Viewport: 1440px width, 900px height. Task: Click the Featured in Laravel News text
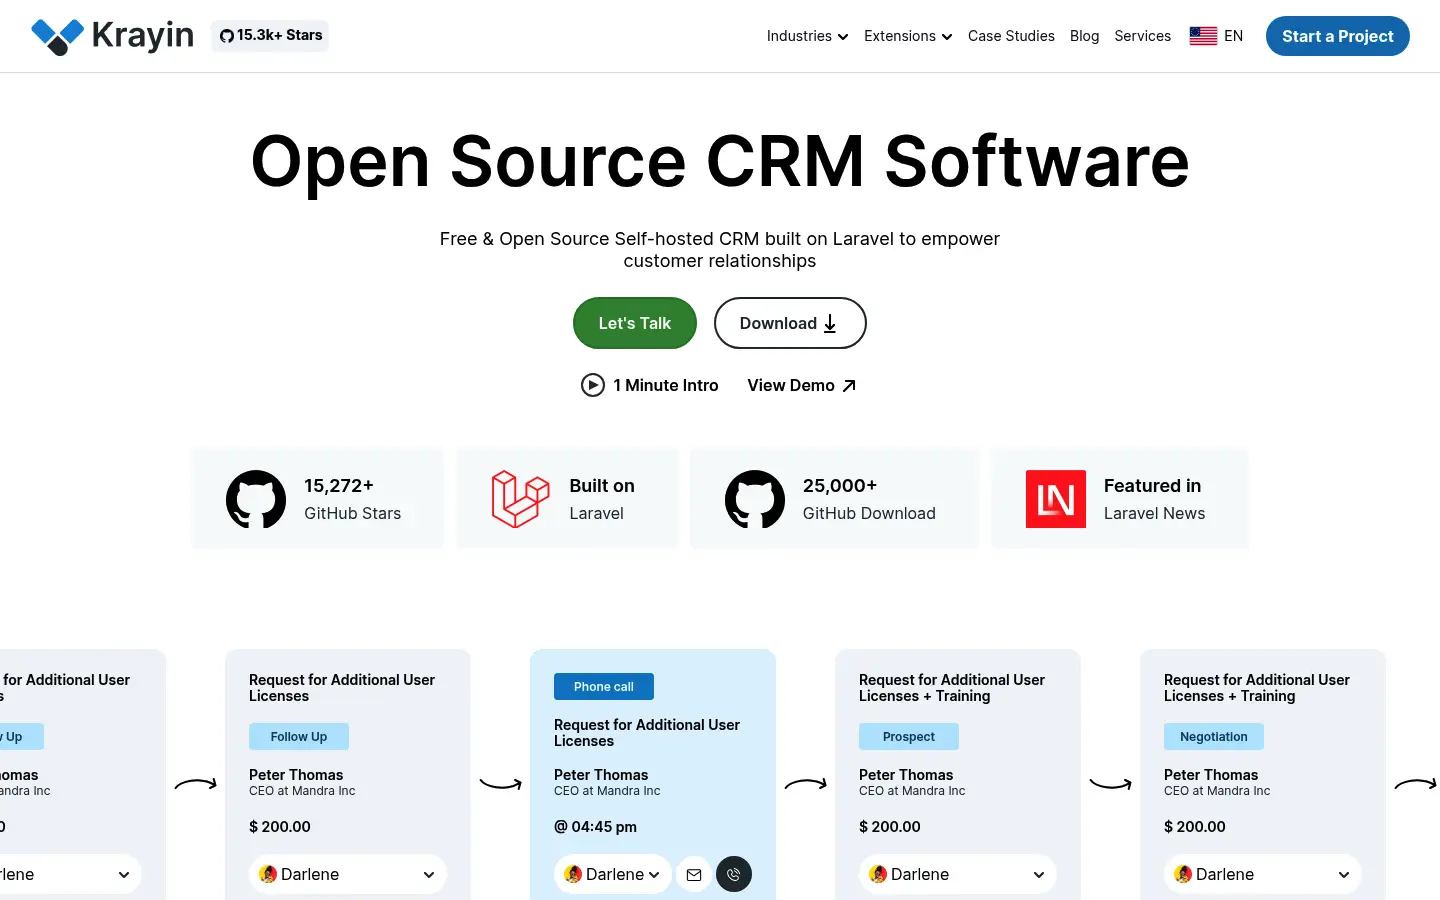(x=1154, y=499)
